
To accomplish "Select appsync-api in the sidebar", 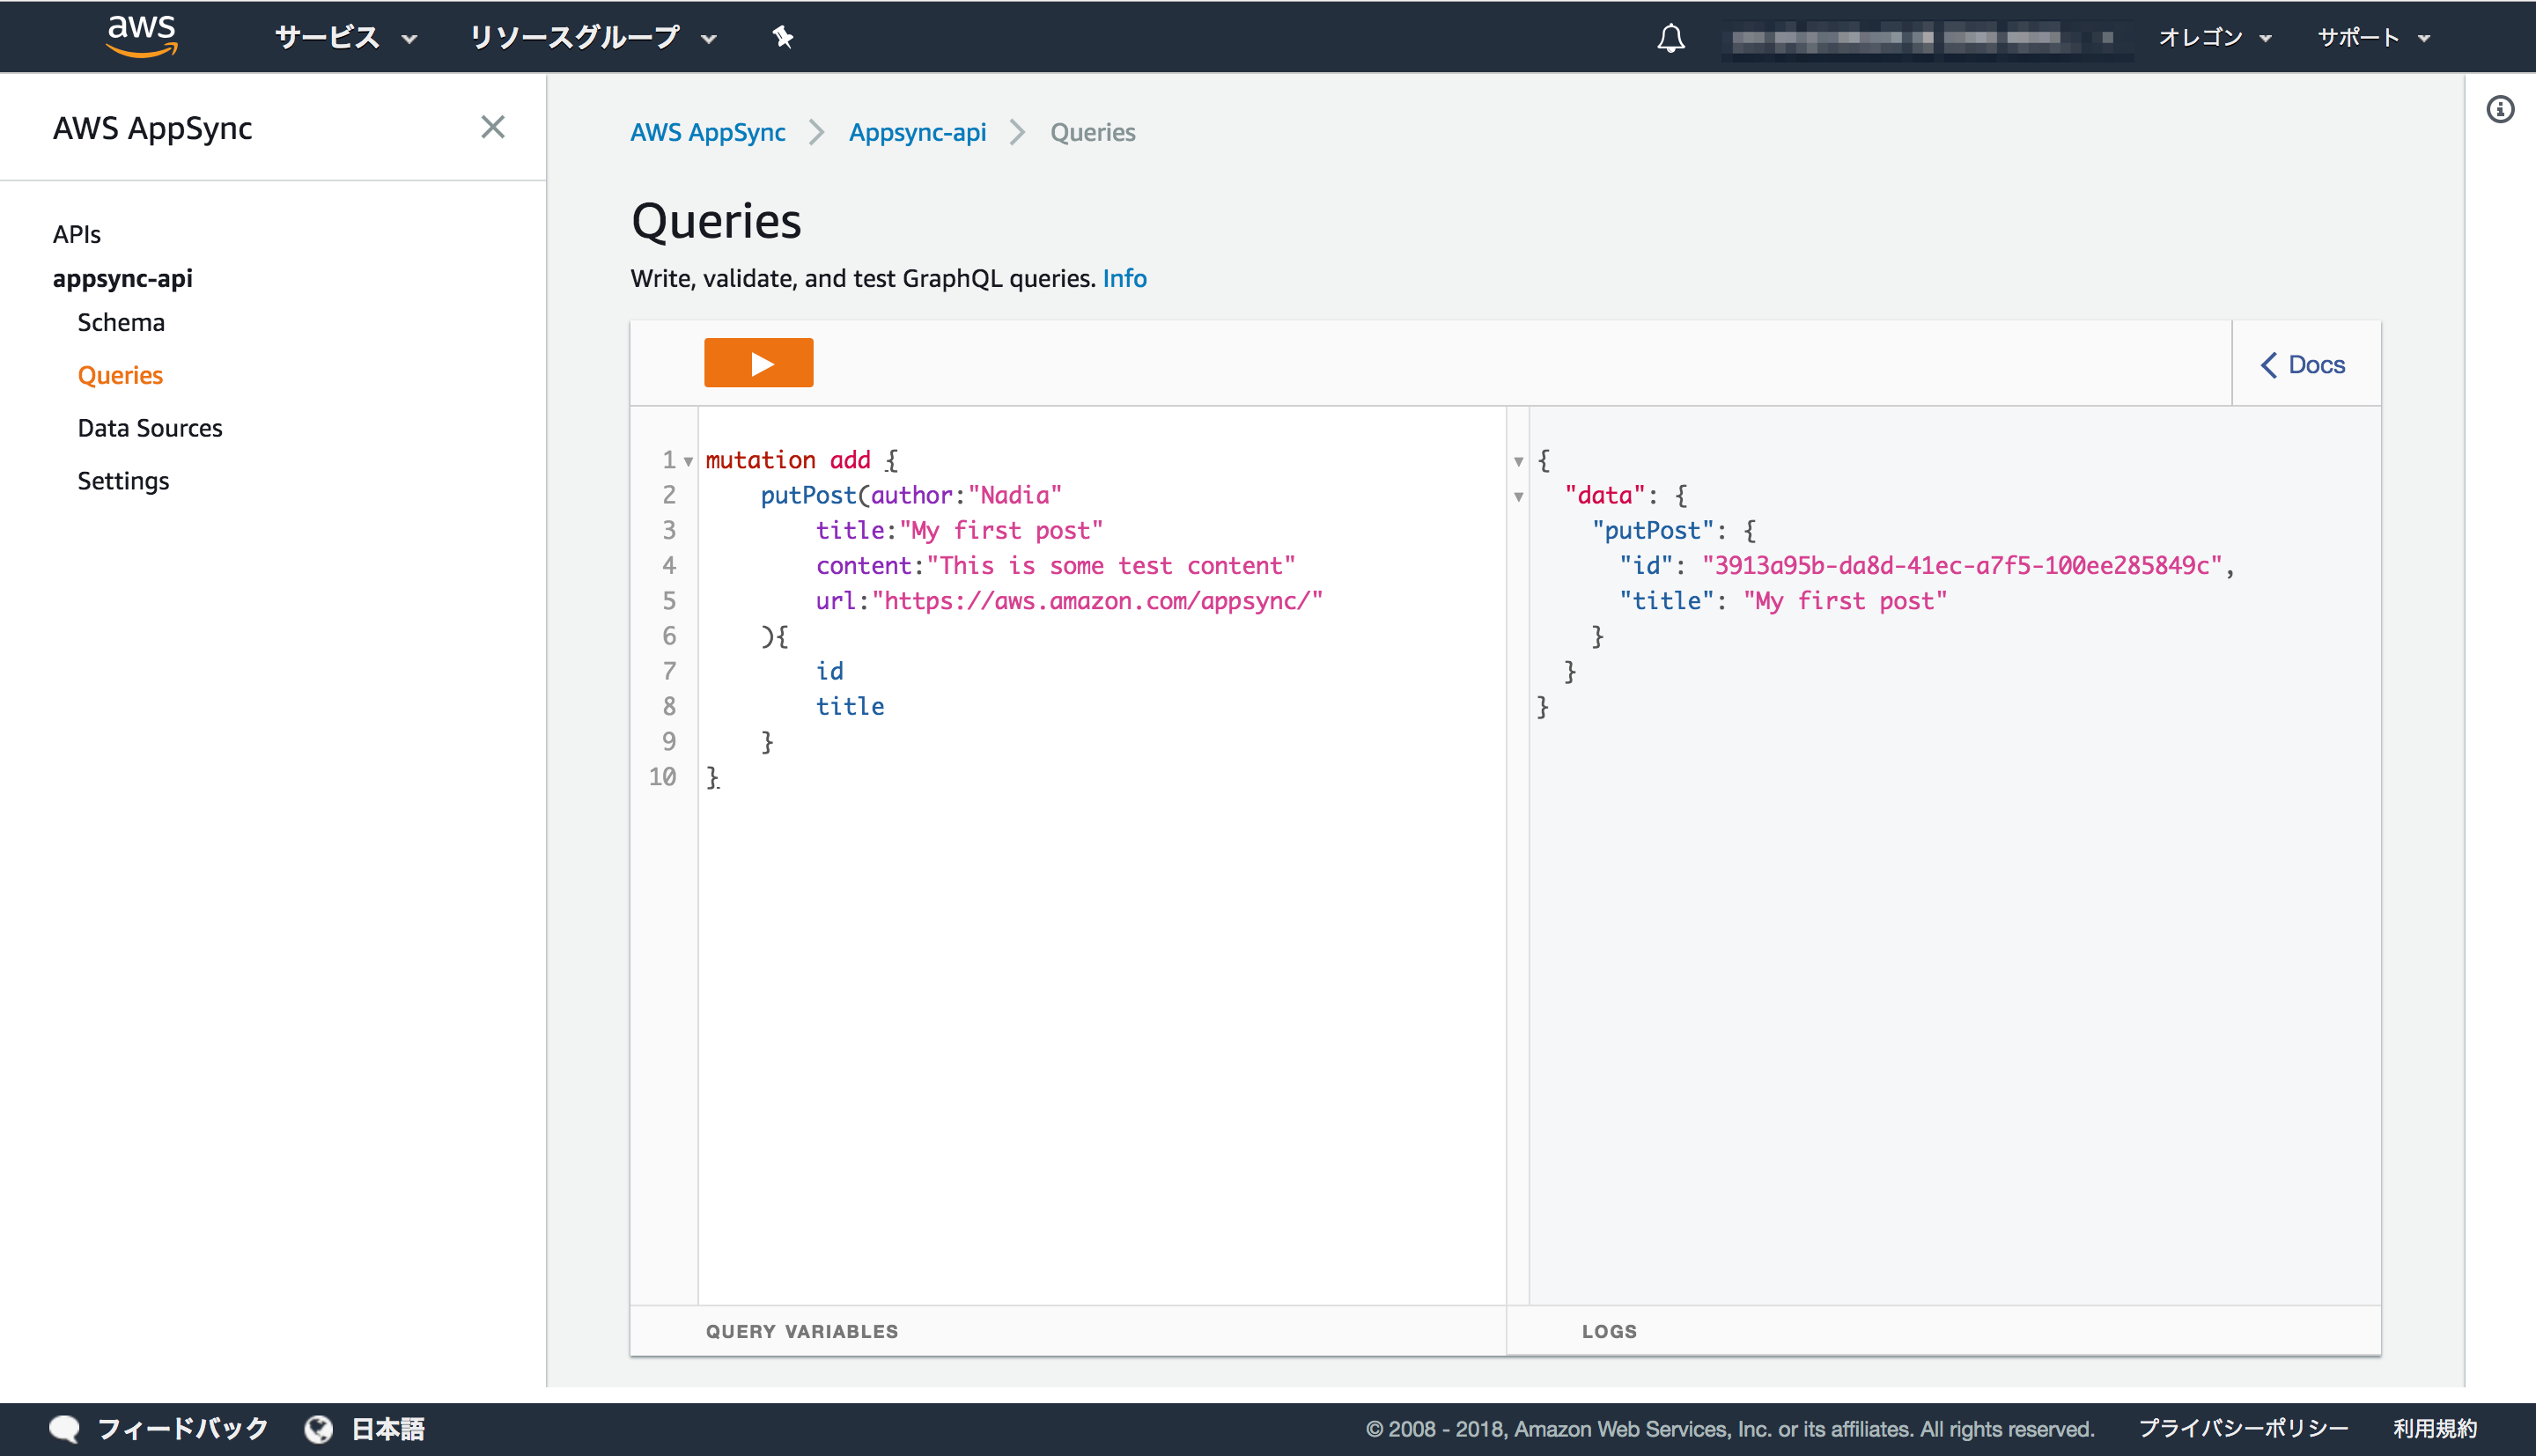I will [x=123, y=278].
